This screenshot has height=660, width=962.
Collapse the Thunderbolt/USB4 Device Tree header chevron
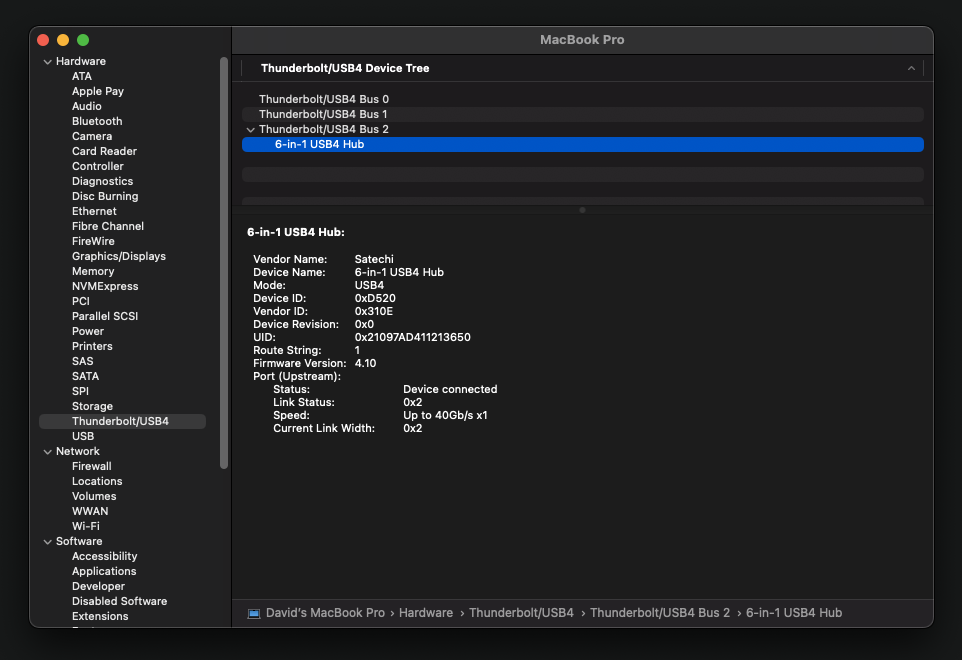point(911,69)
